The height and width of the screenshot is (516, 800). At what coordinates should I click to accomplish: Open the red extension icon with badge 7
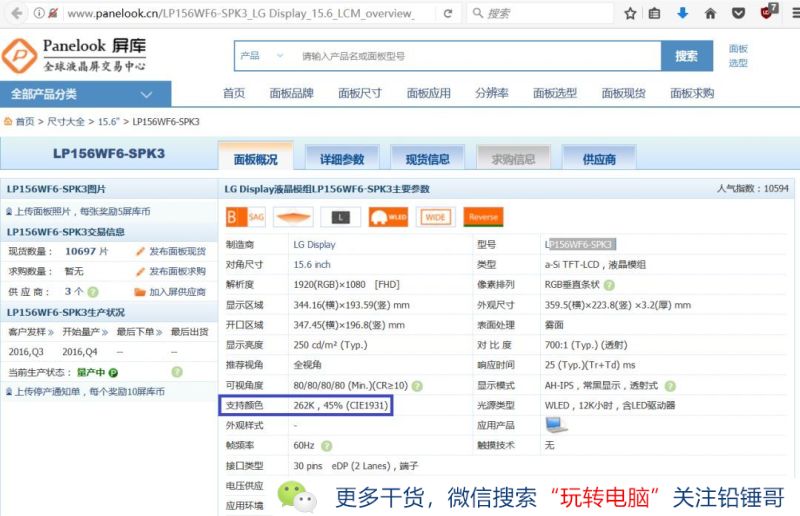click(x=768, y=11)
